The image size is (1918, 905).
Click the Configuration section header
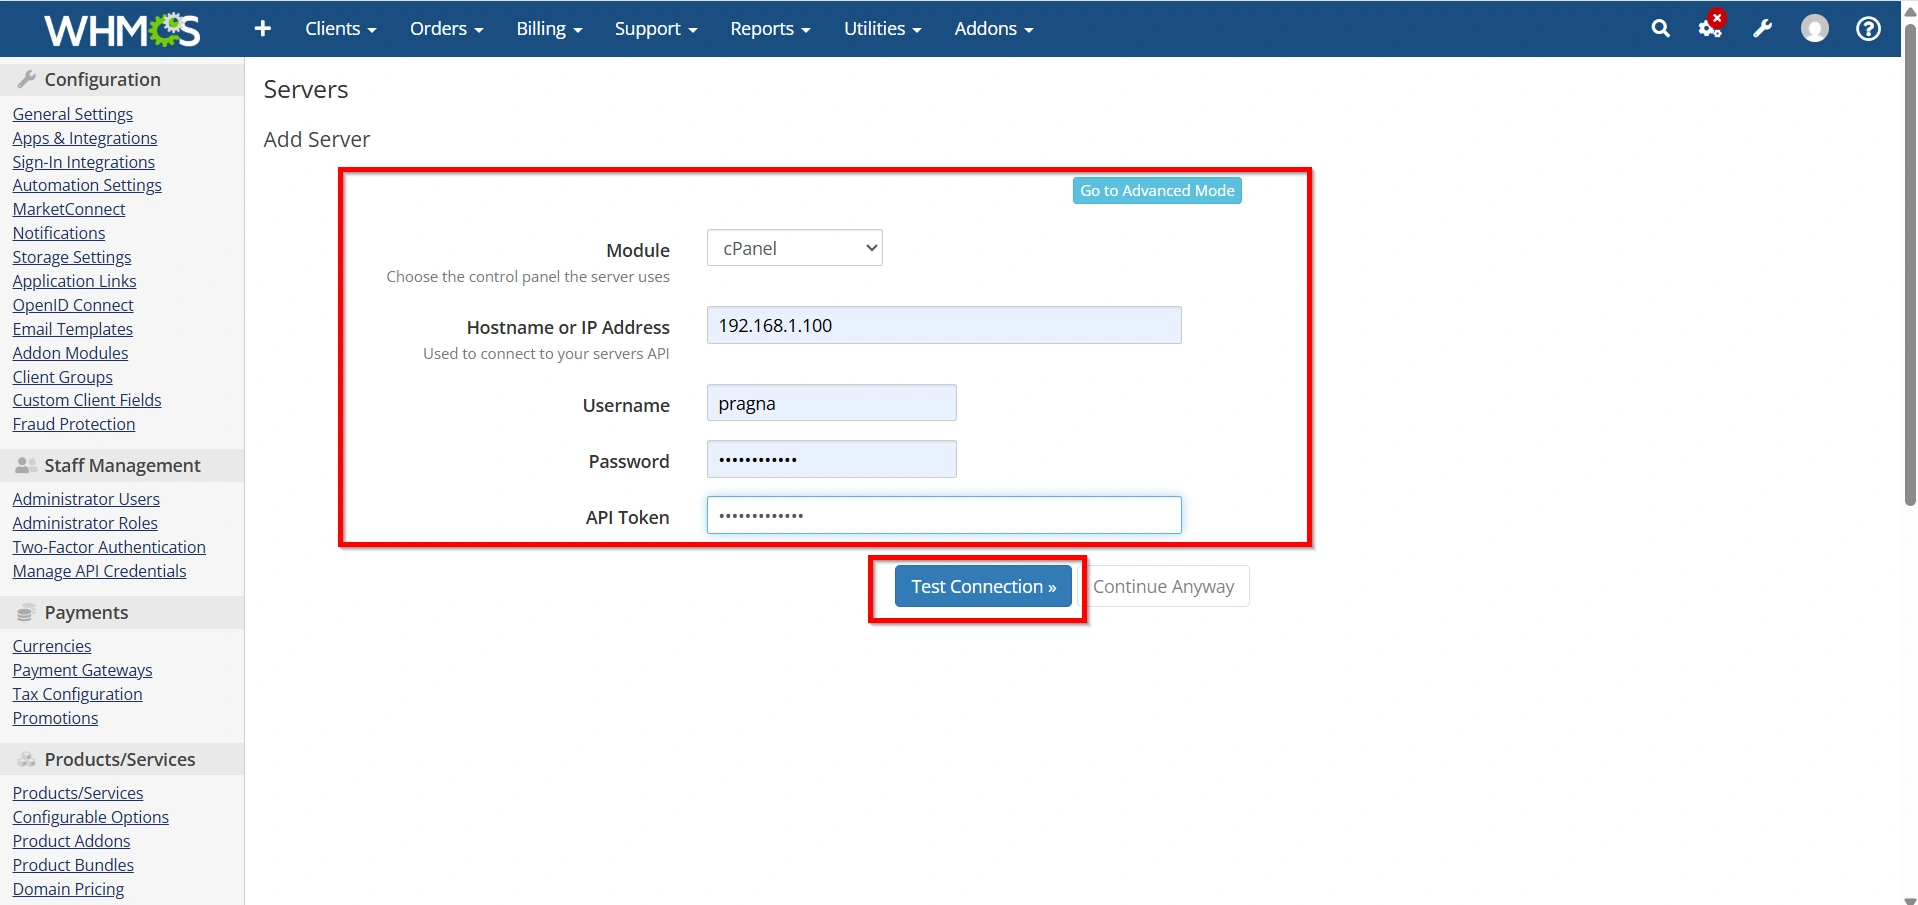tap(122, 80)
